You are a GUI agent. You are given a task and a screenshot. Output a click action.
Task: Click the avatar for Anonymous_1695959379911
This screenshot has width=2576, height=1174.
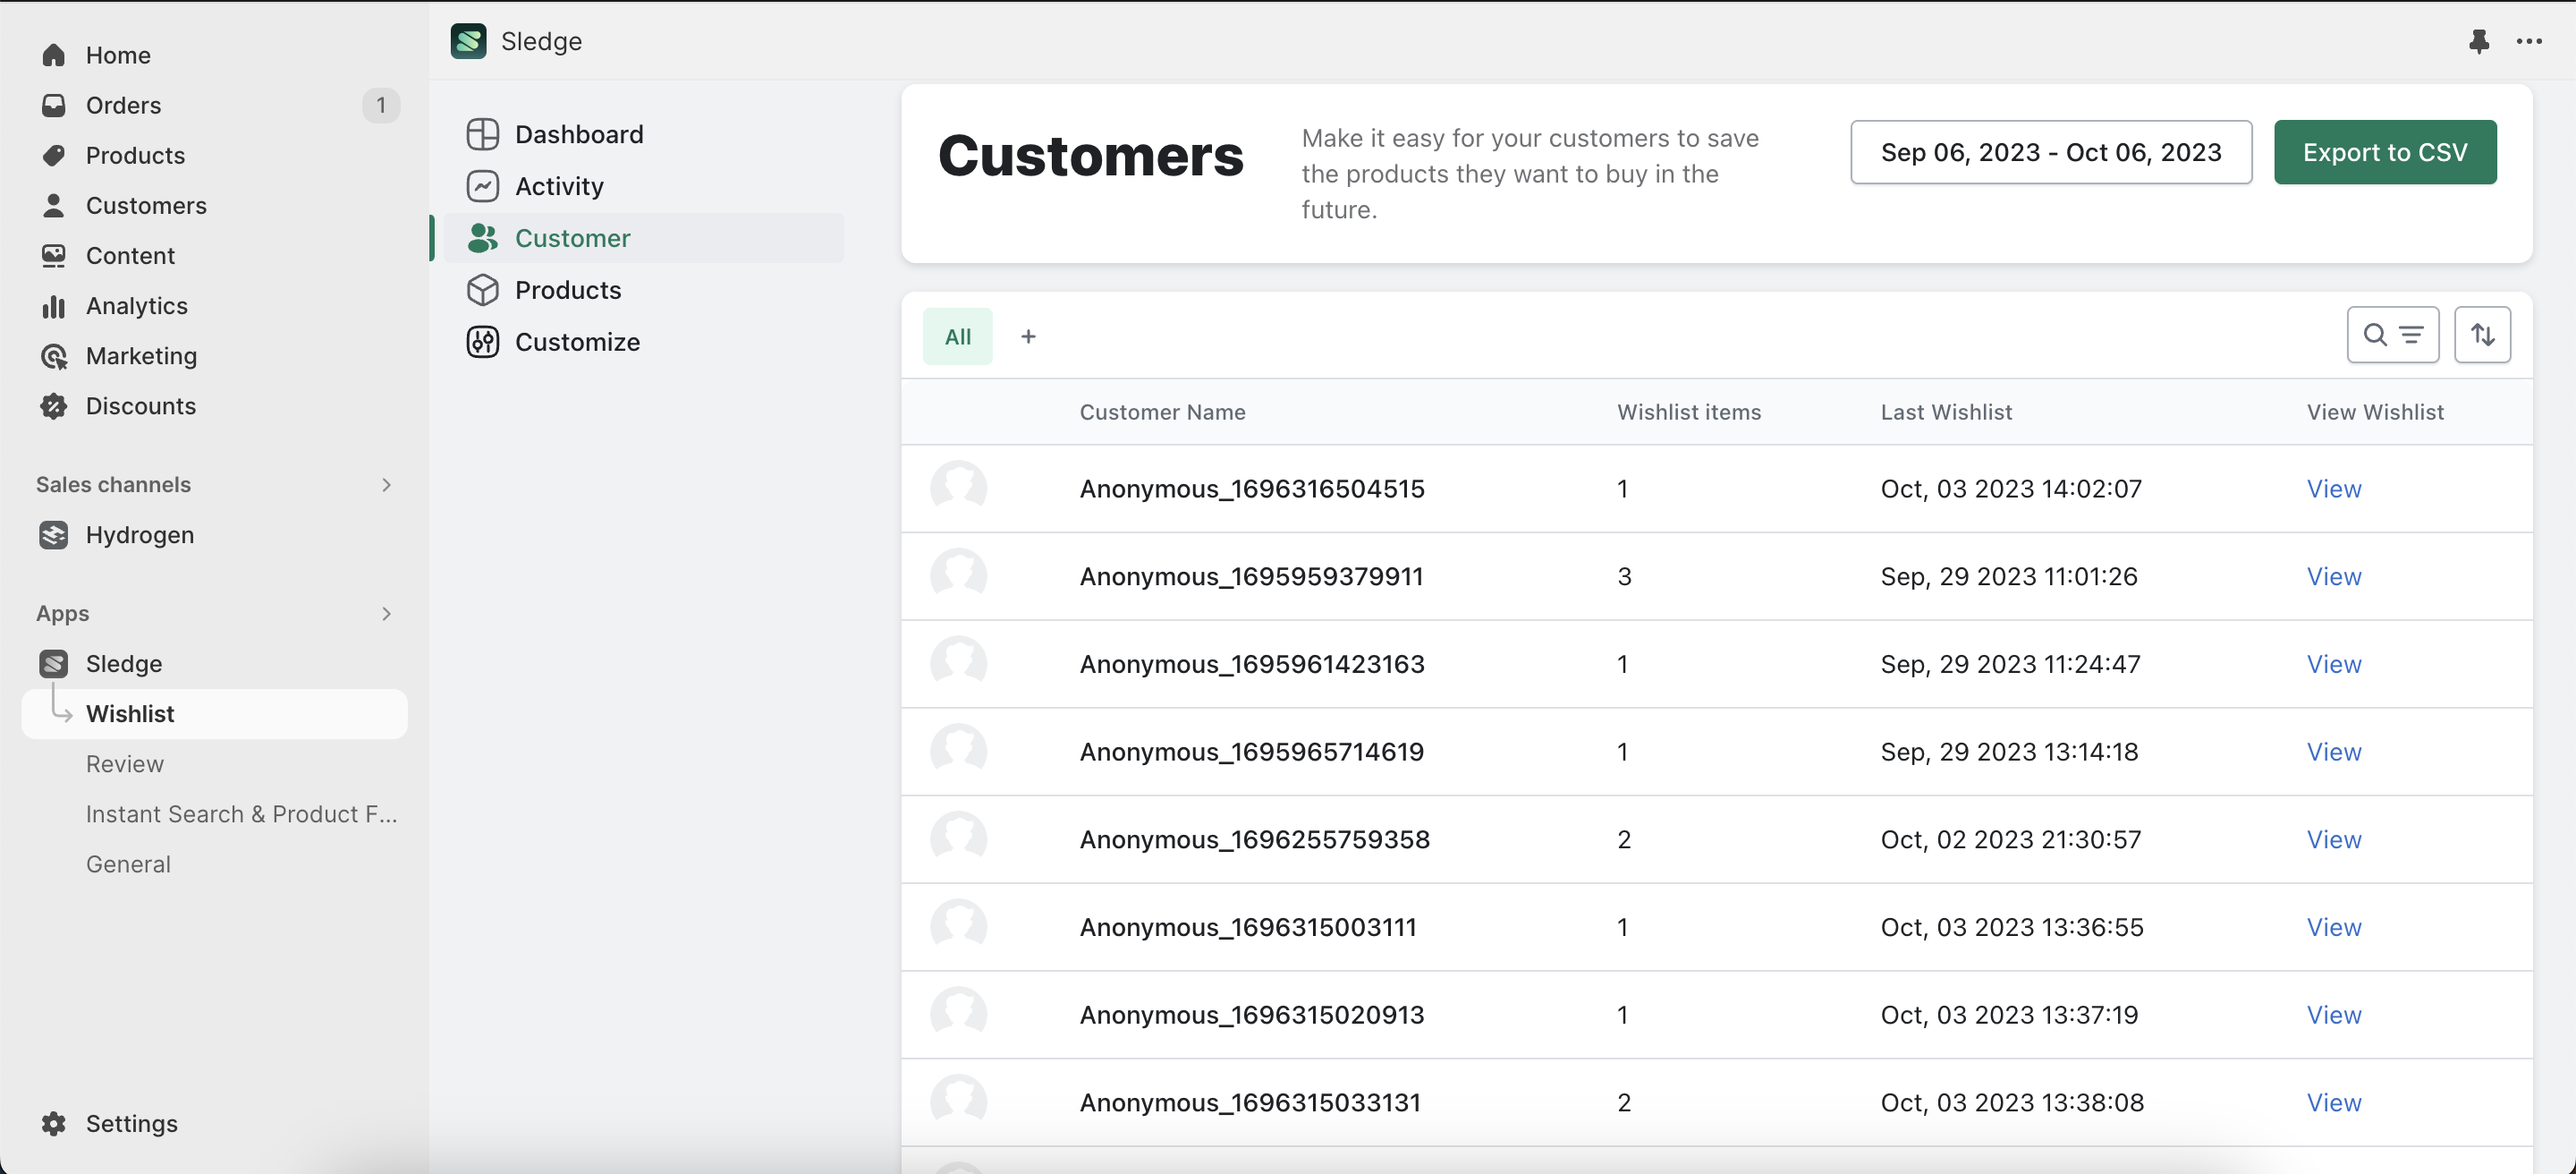point(958,576)
